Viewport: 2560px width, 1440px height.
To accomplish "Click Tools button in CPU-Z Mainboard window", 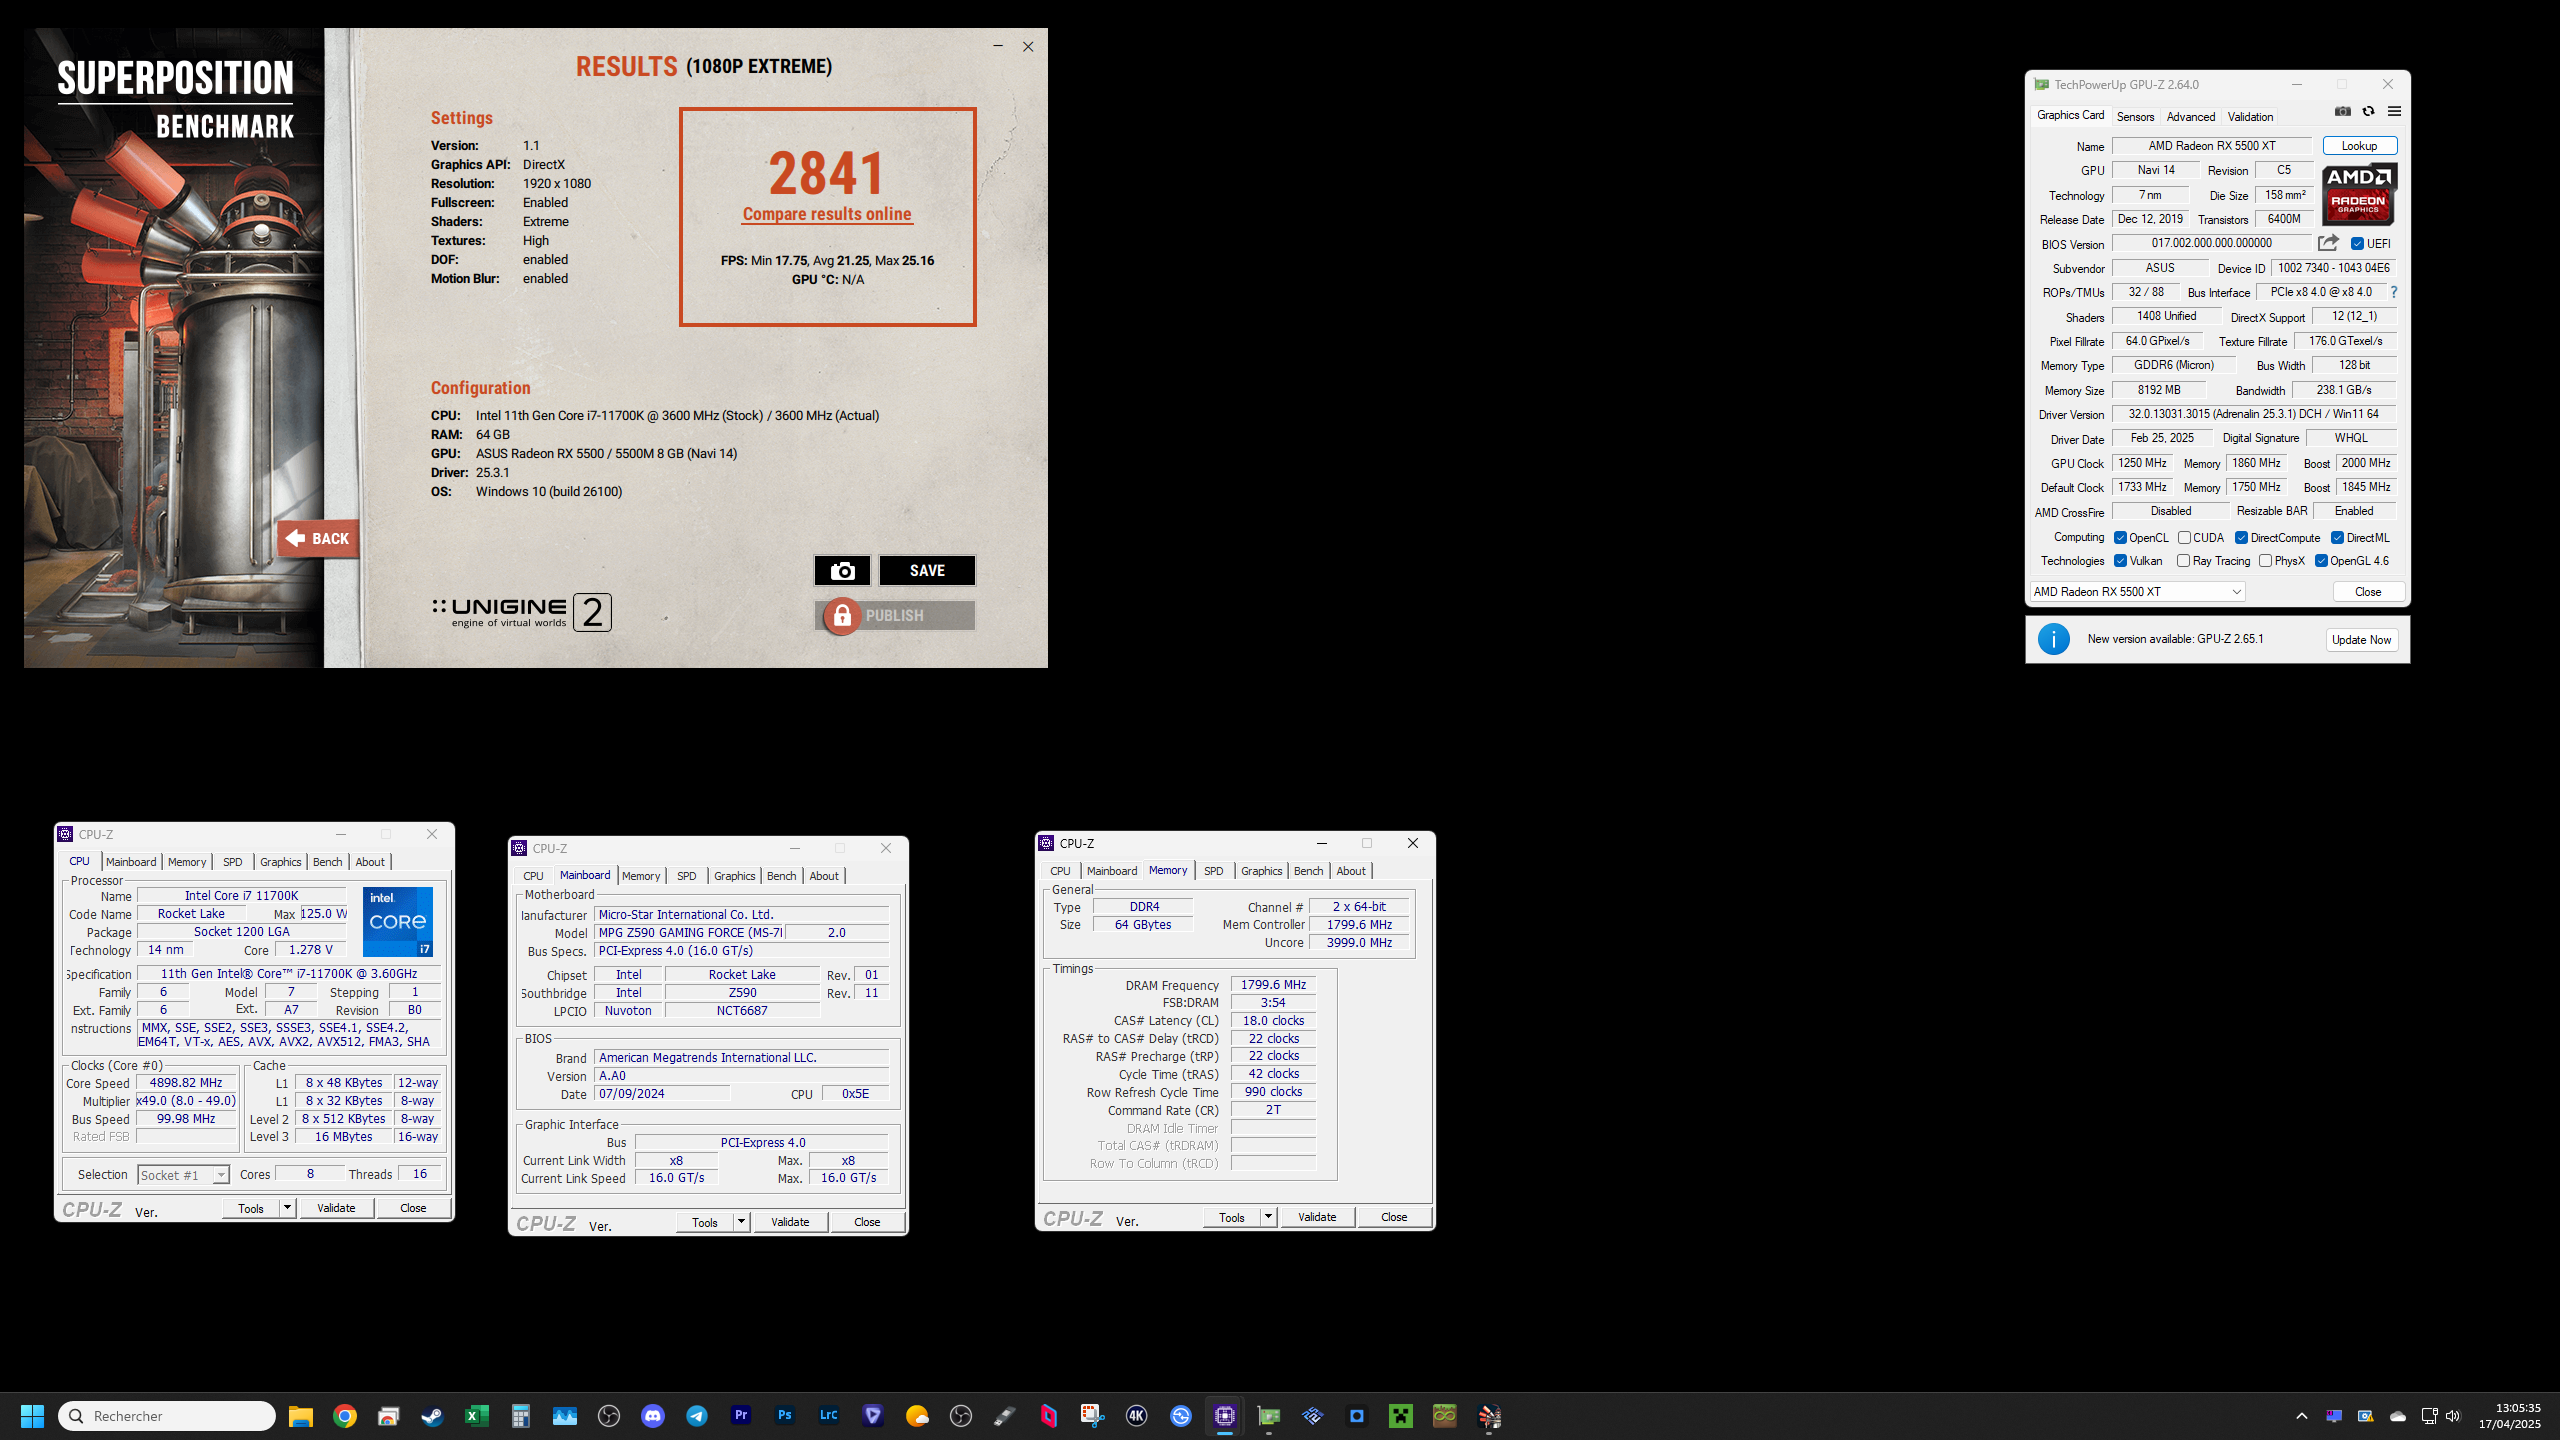I will 705,1222.
